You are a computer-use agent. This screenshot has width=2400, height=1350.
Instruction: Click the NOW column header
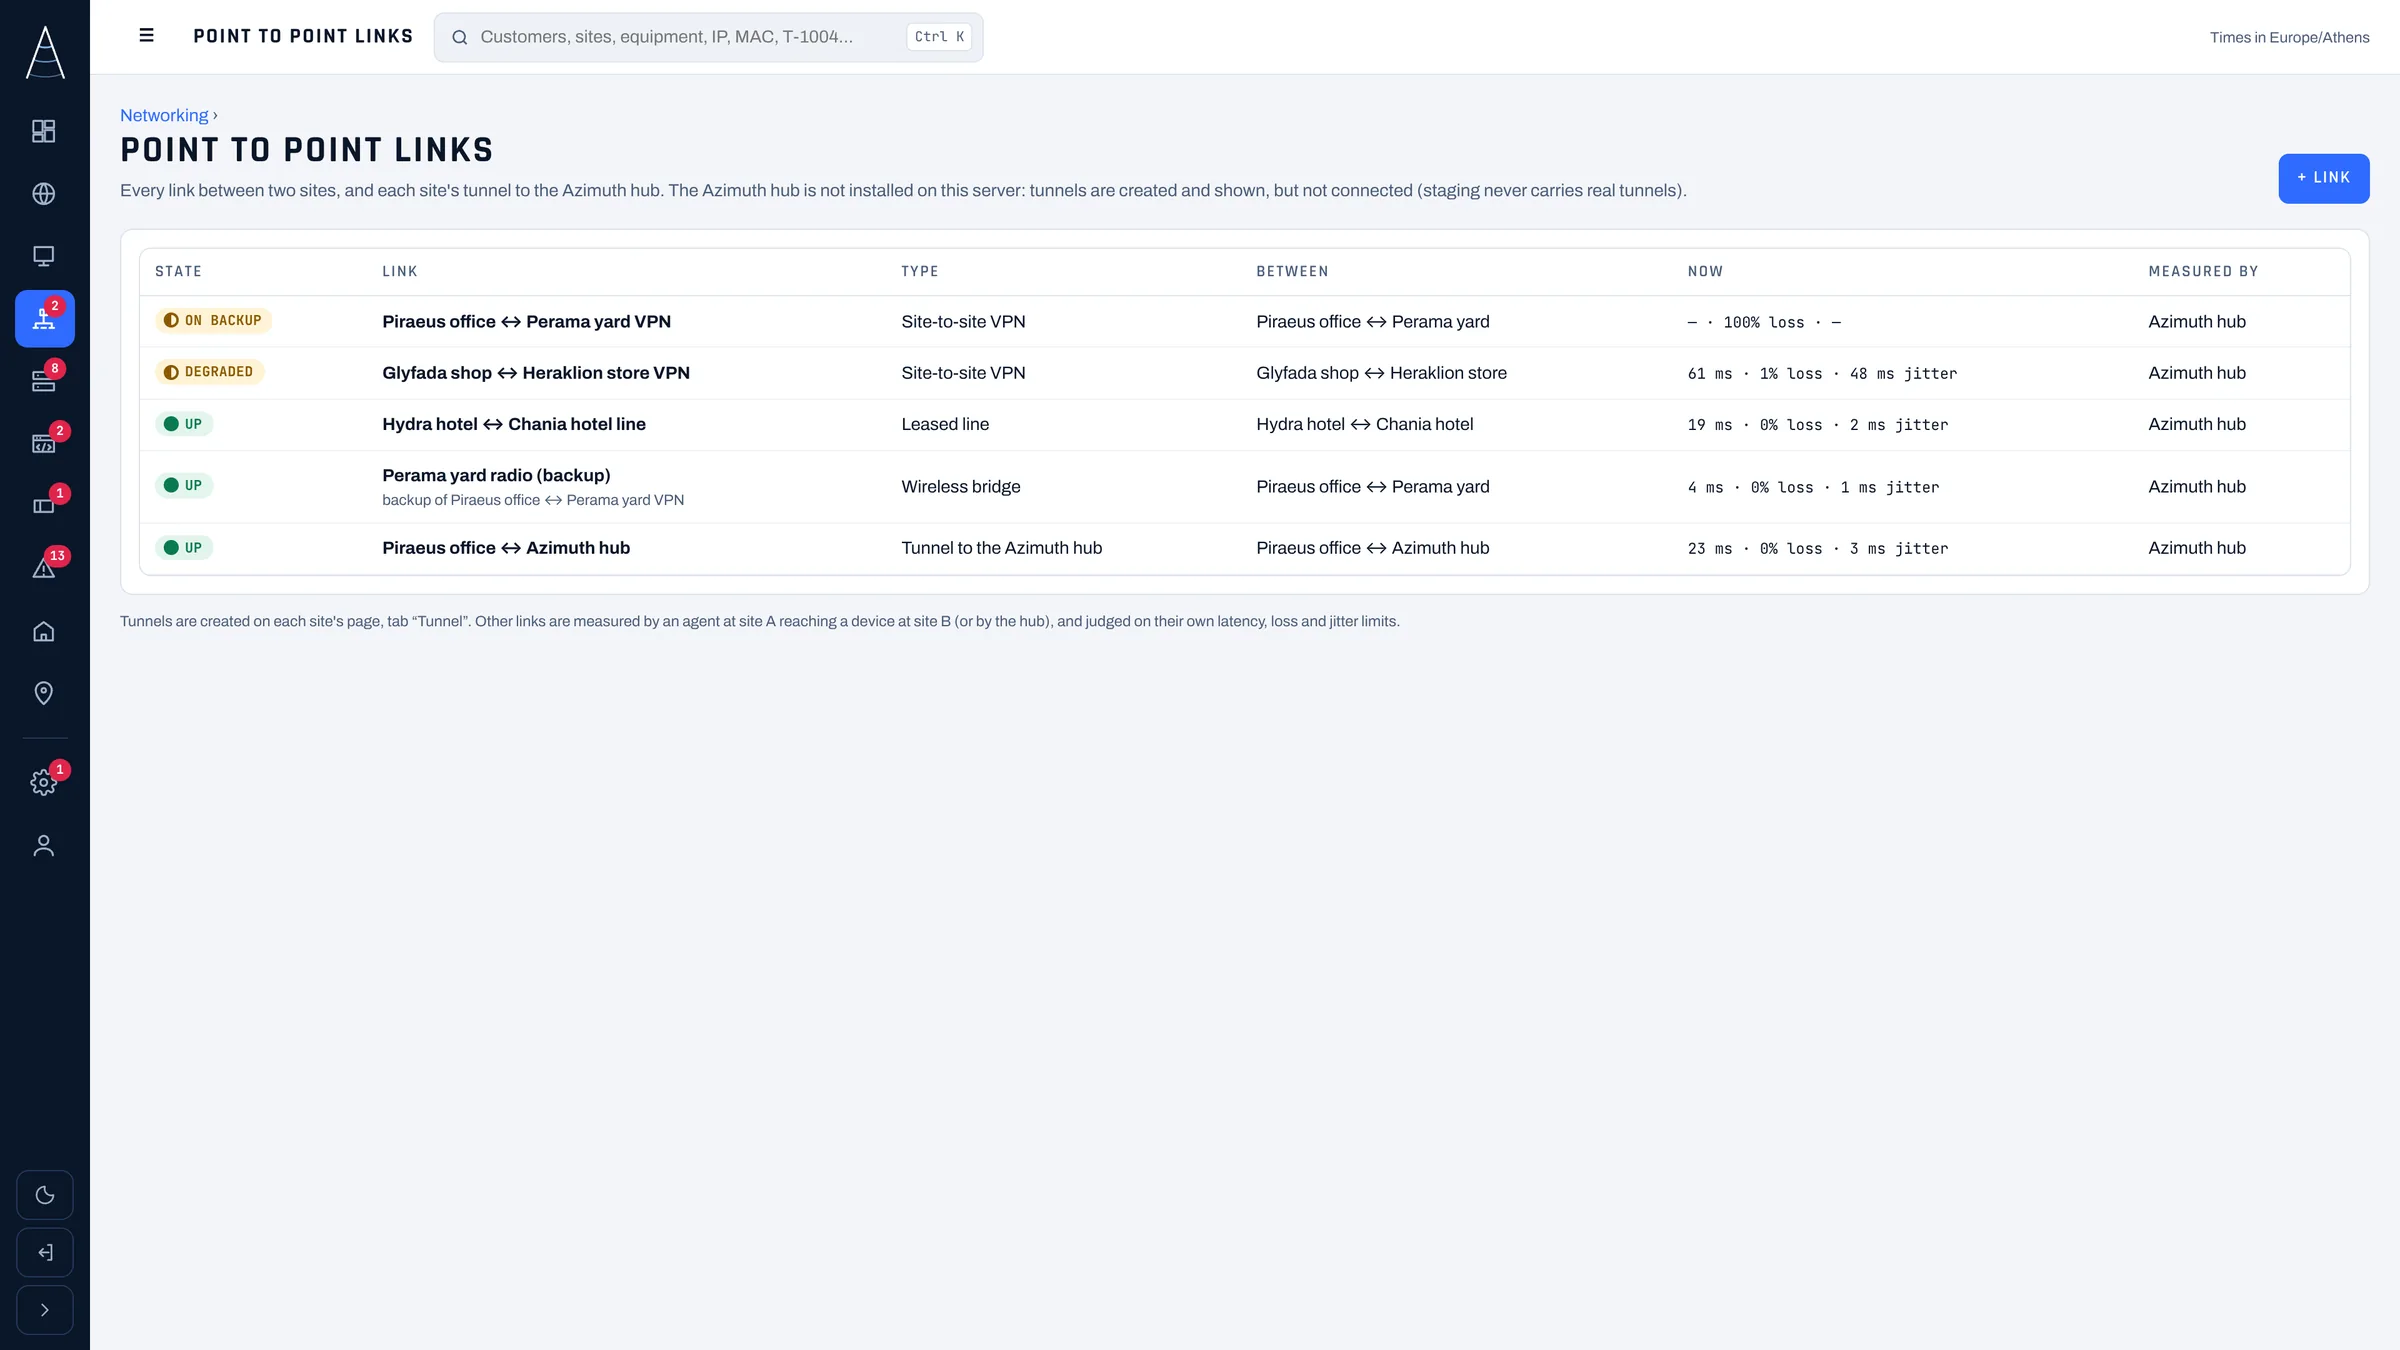1705,272
